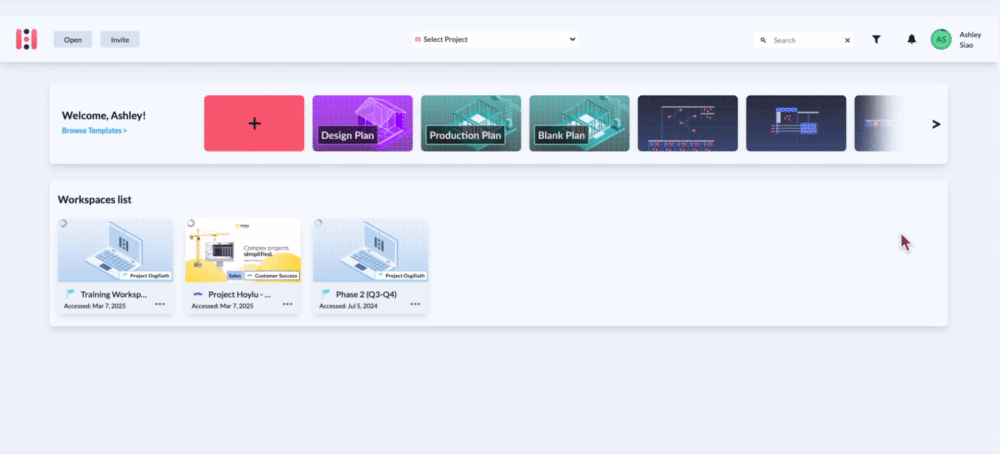The image size is (1000, 454).
Task: Open the Training Workspace thumbnail
Action: 115,251
